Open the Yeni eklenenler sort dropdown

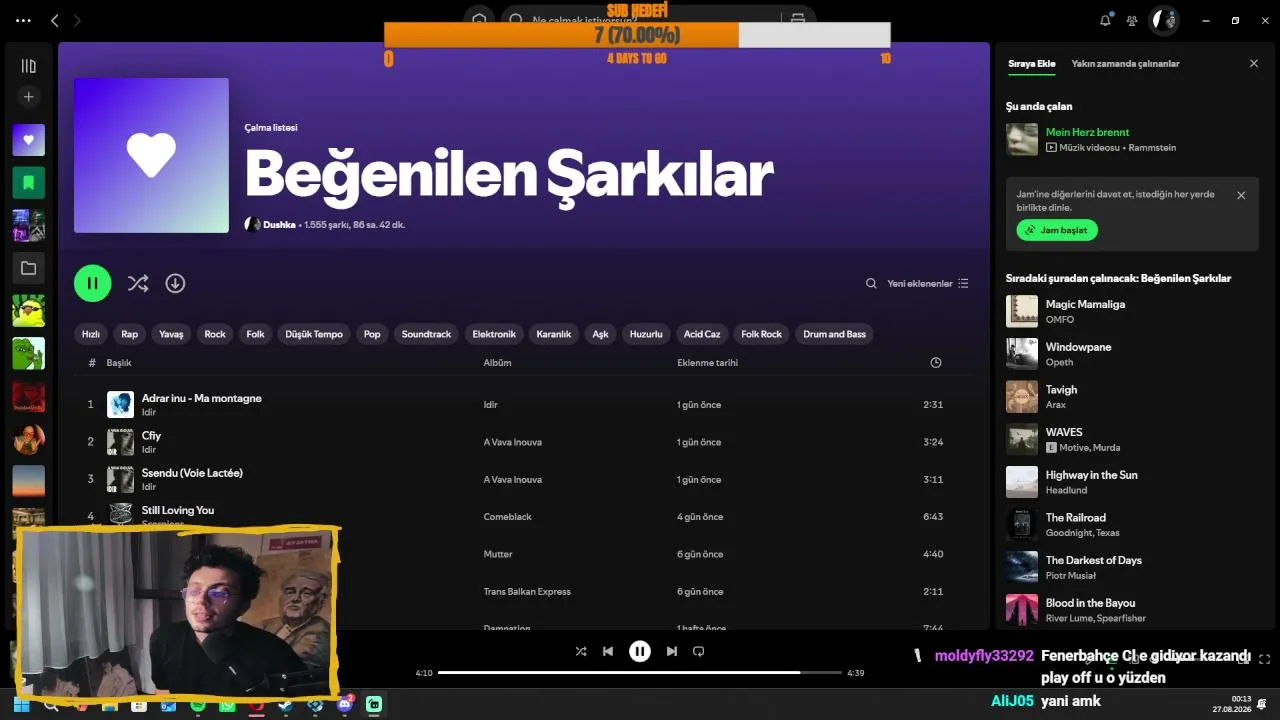[x=928, y=283]
